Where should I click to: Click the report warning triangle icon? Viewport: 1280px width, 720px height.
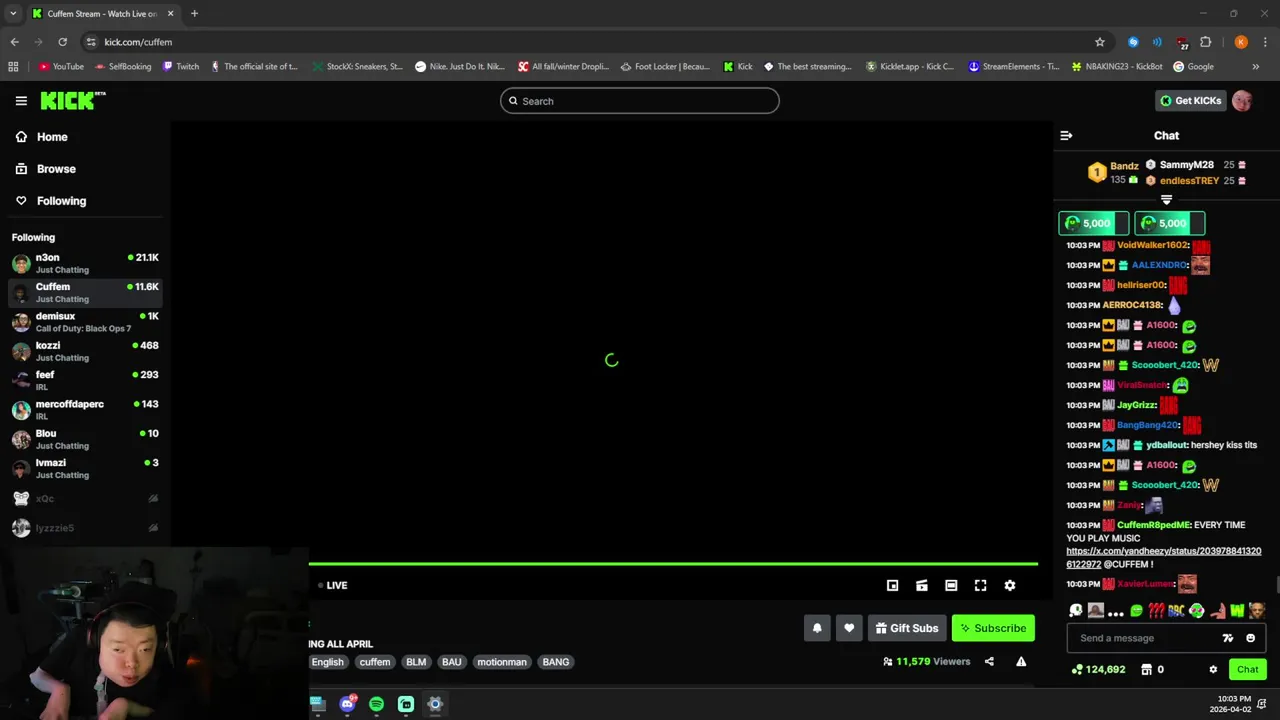(x=1021, y=662)
